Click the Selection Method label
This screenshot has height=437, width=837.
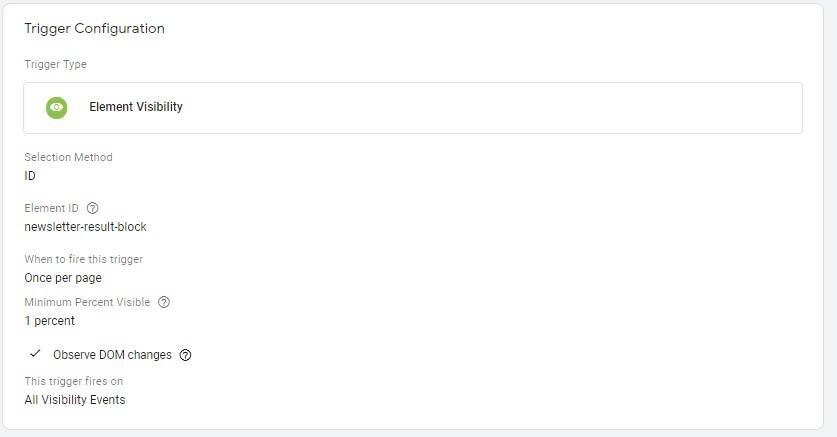68,157
